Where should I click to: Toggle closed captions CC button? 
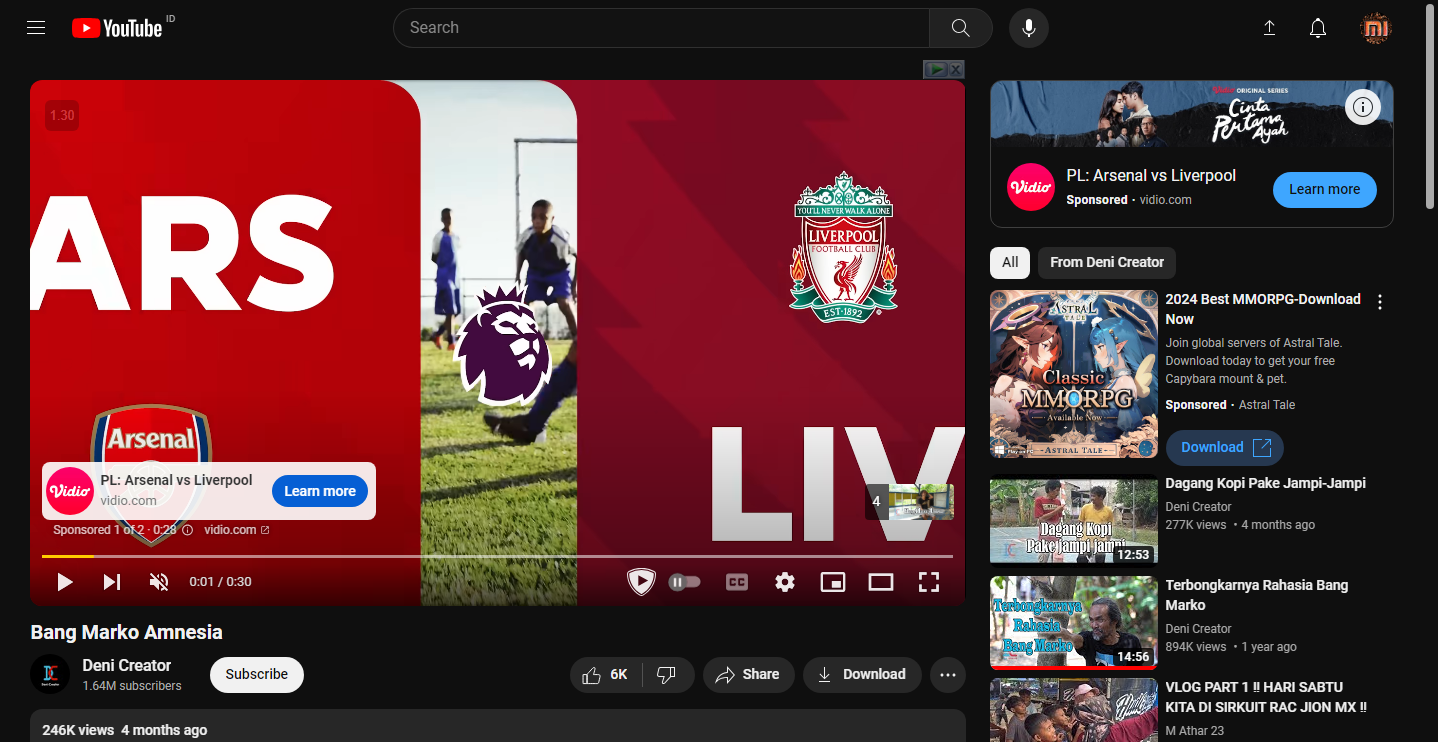[737, 582]
